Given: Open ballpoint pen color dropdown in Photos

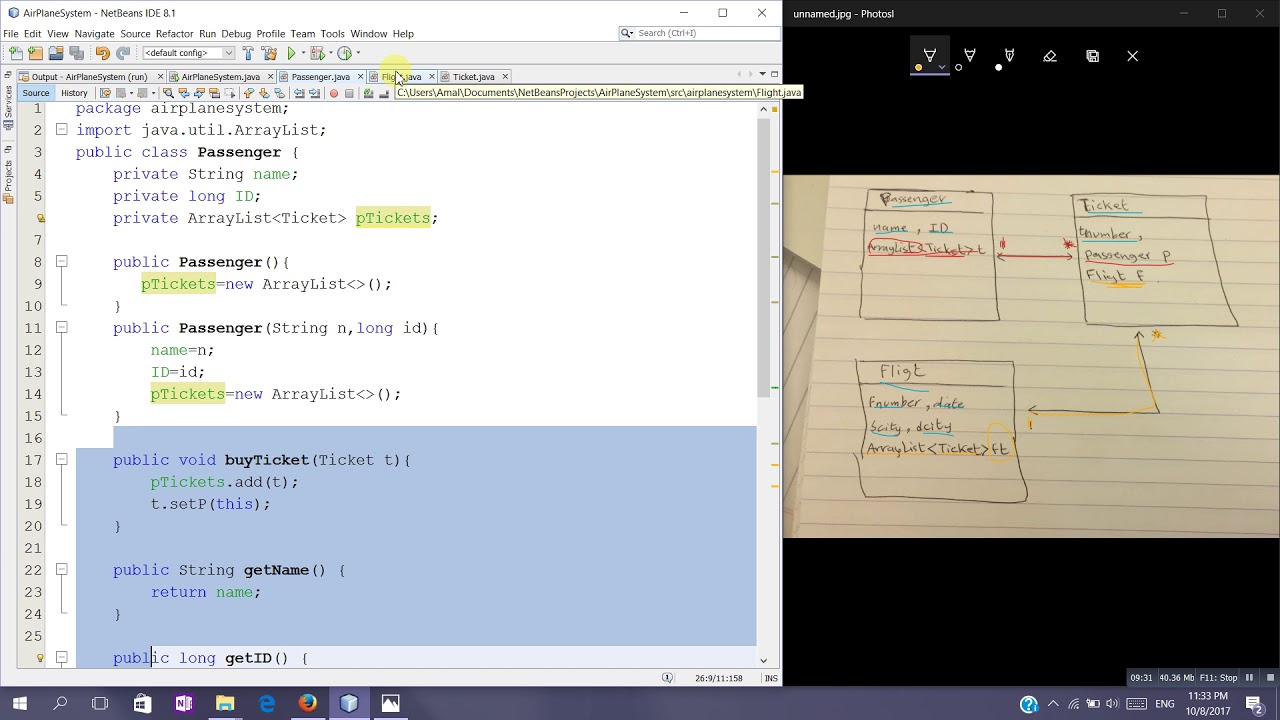Looking at the screenshot, I should (942, 68).
